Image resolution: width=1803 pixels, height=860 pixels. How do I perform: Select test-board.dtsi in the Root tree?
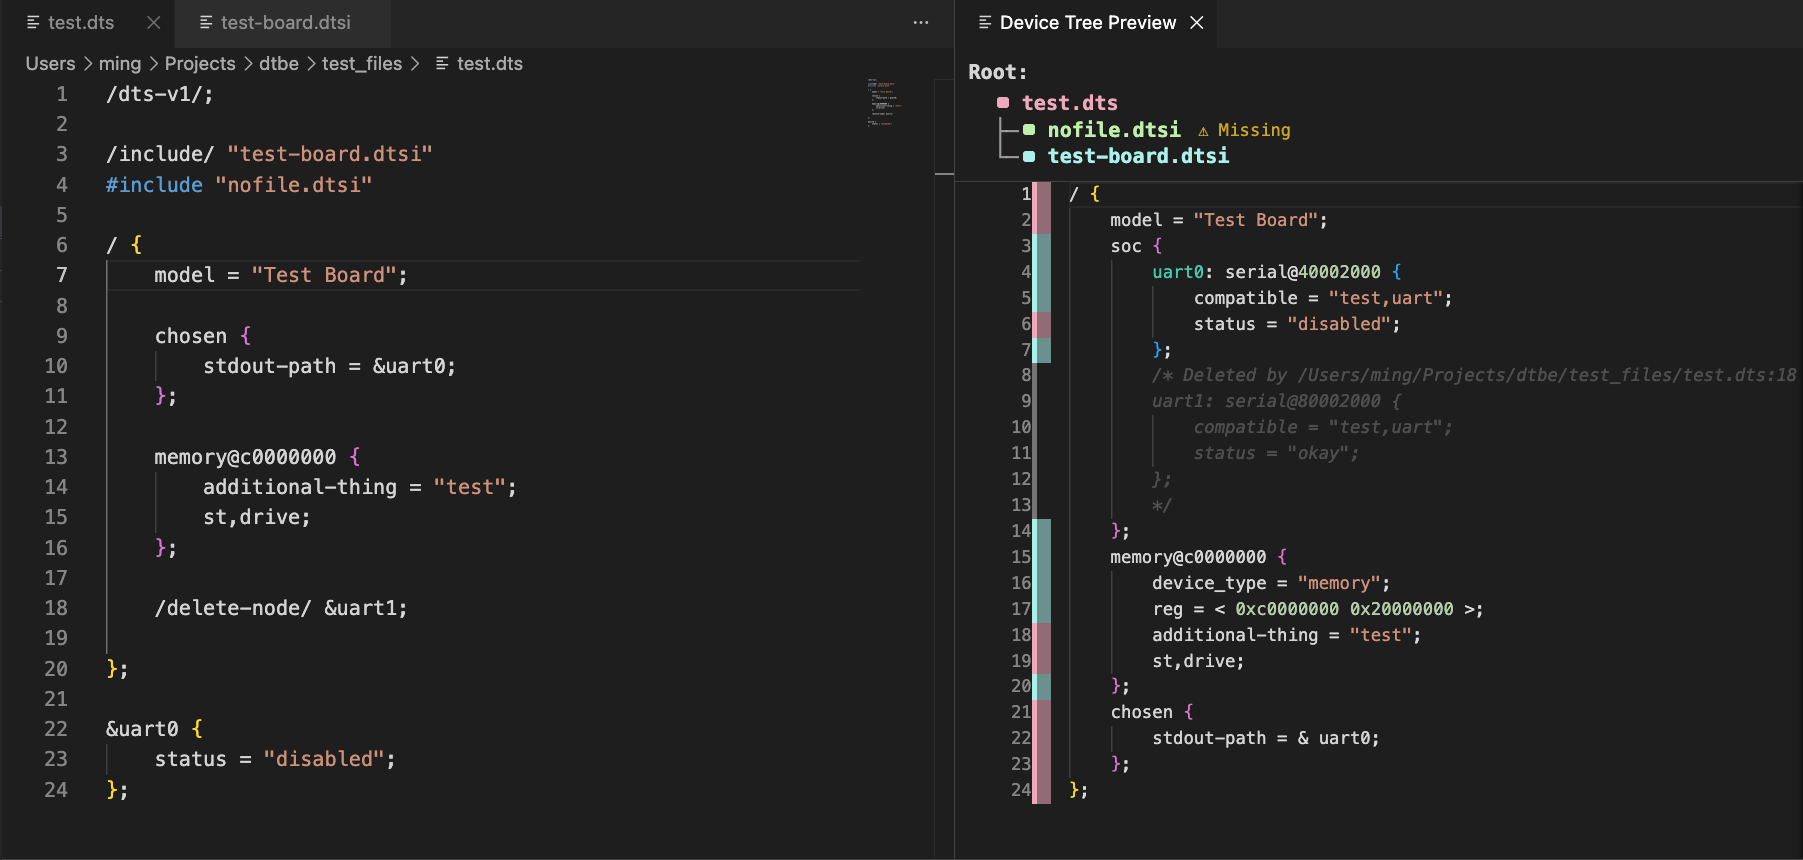[1138, 156]
